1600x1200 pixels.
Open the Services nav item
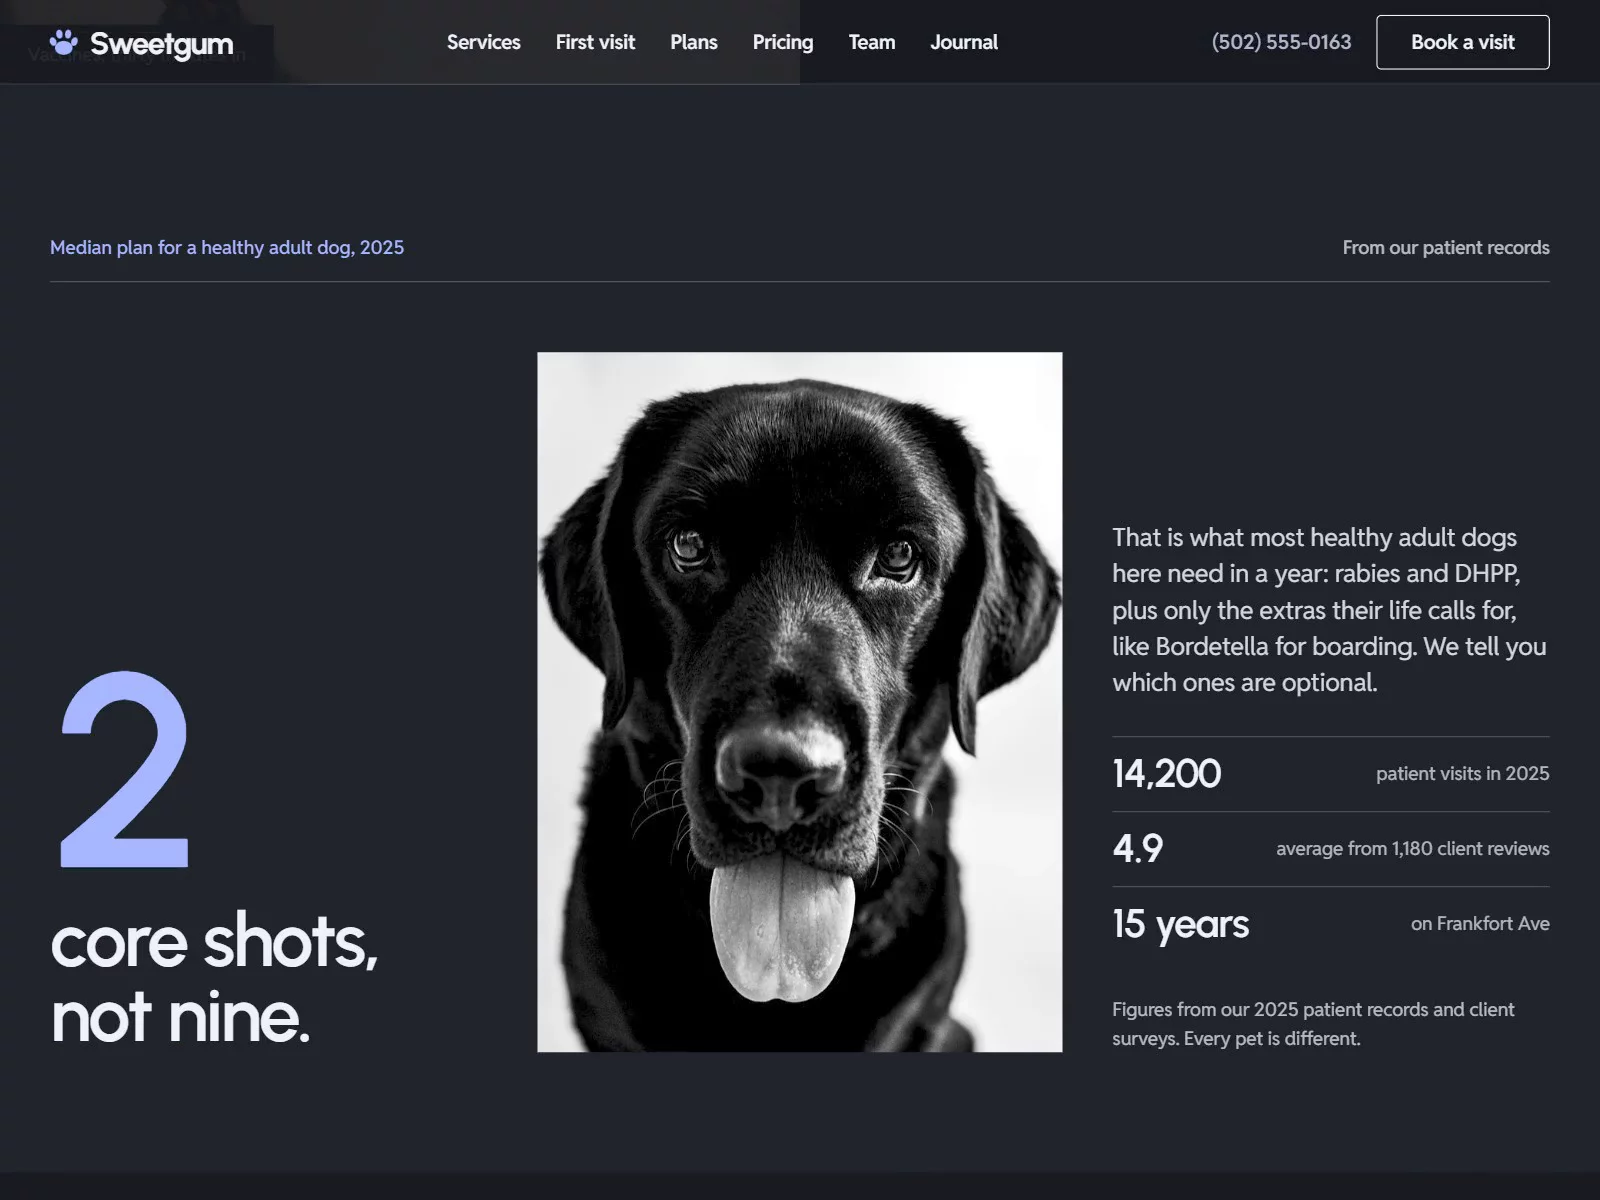pos(483,42)
